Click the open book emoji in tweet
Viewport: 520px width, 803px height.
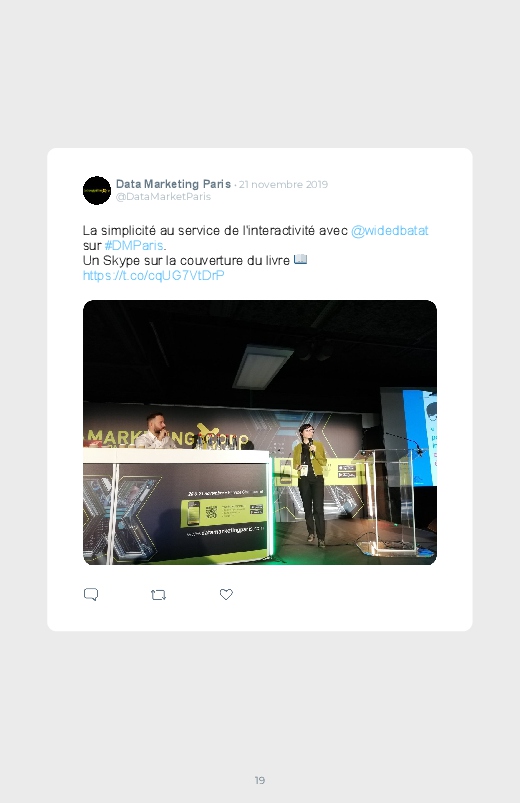pyautogui.click(x=300, y=260)
